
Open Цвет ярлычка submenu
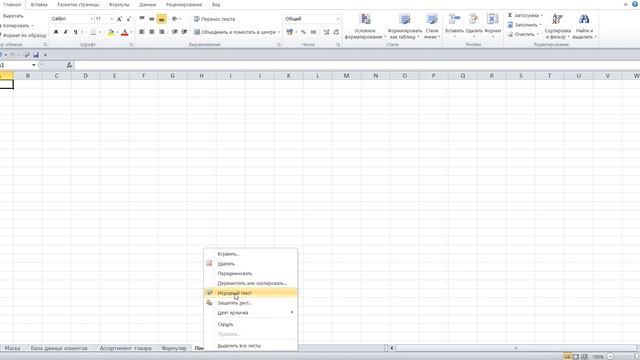tap(251, 312)
